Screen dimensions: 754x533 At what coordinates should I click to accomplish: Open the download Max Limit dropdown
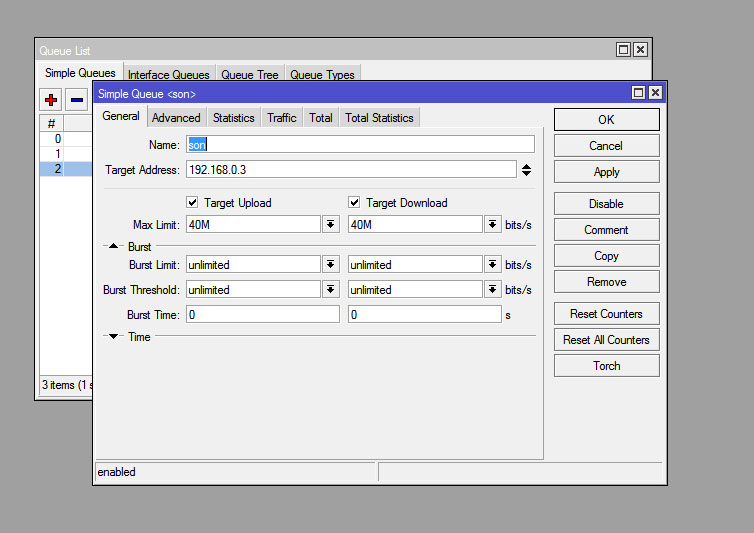click(x=492, y=225)
